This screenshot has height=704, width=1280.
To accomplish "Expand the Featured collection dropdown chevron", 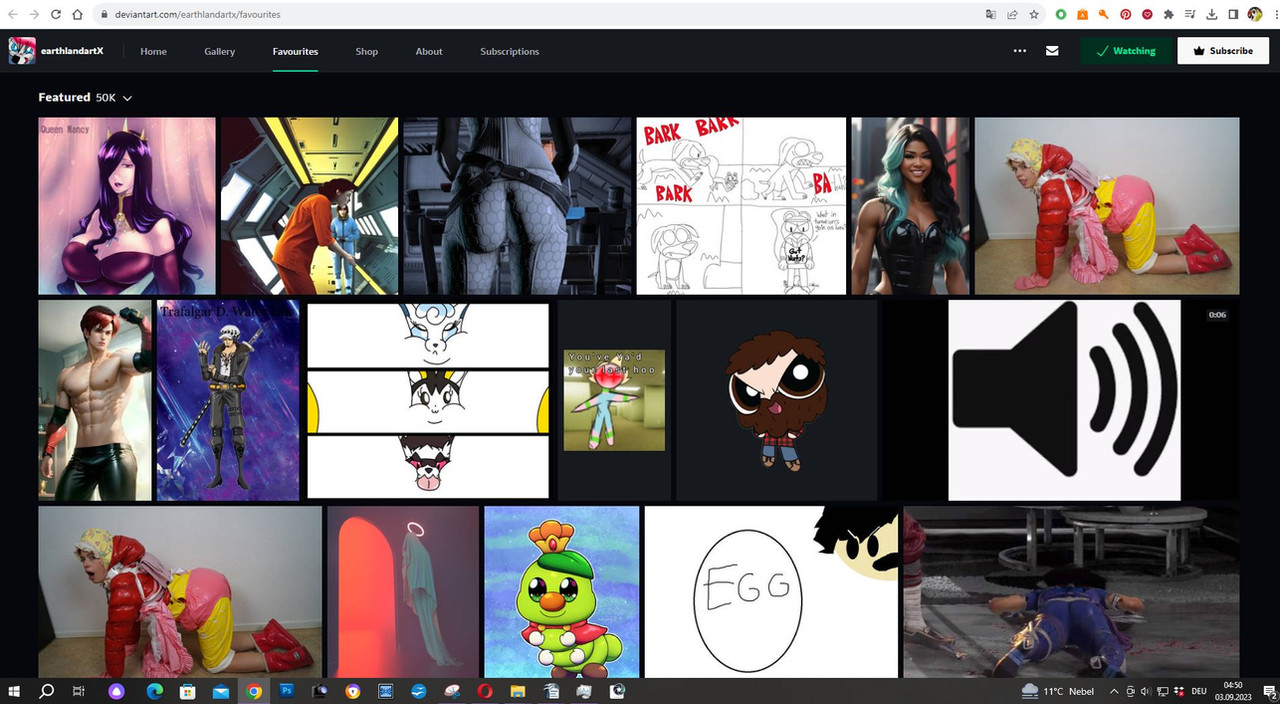I will pos(127,98).
